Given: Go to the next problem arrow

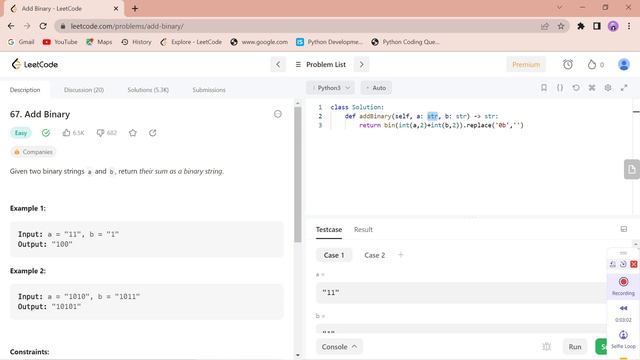Looking at the screenshot, I should coord(361,64).
